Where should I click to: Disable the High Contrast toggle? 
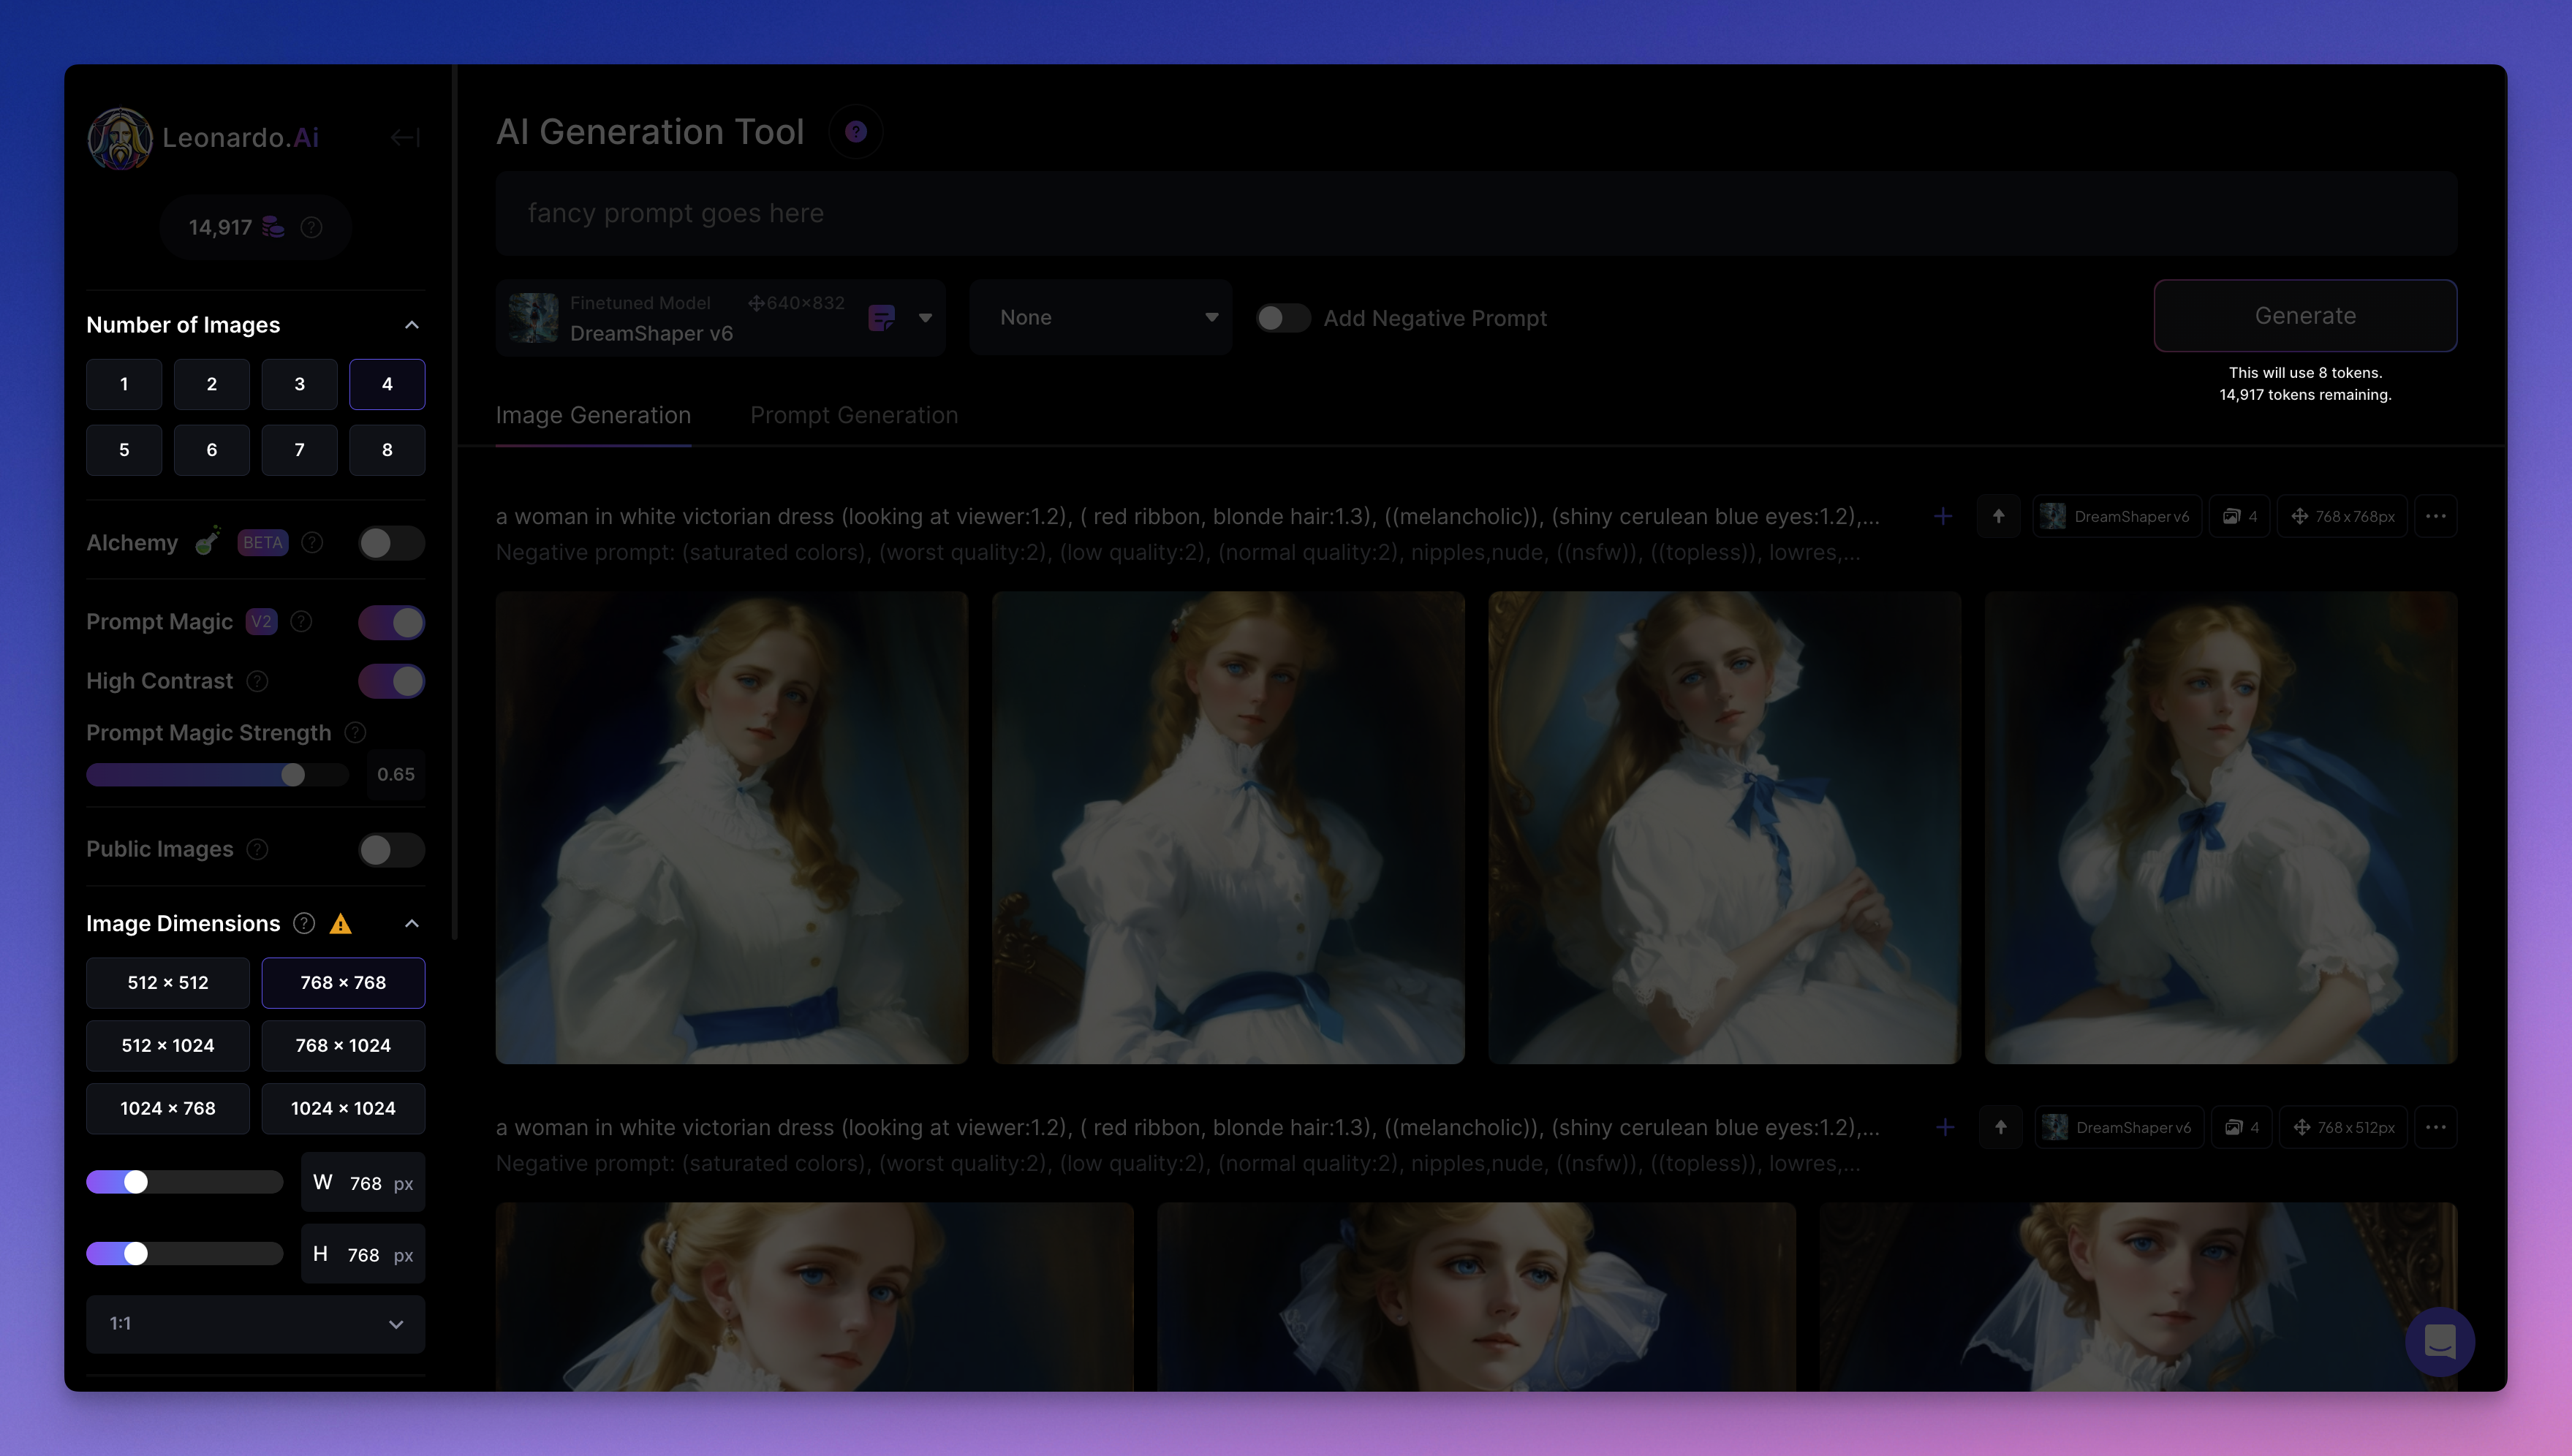391,681
